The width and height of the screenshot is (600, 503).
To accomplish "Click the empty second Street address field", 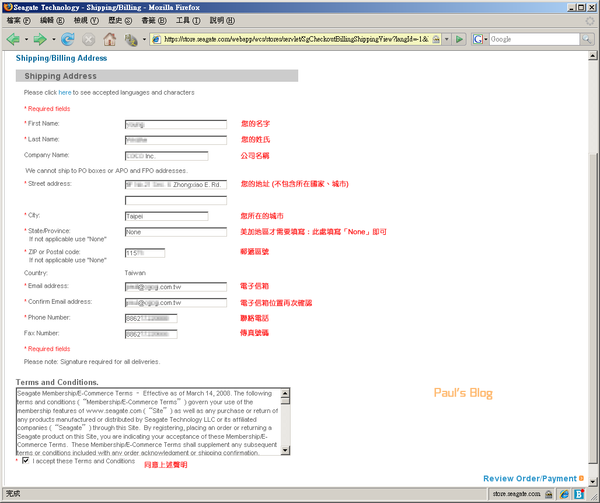I will 176,200.
